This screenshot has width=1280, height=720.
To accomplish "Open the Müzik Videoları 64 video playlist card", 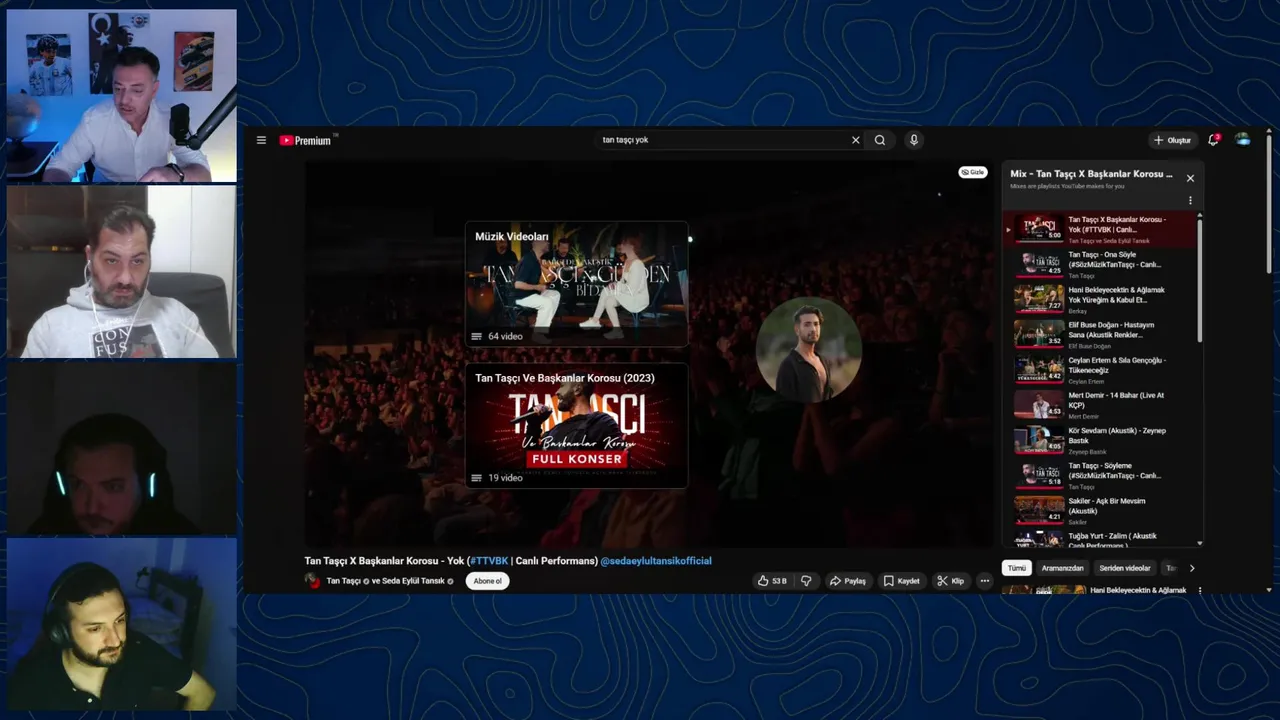I will tap(576, 284).
